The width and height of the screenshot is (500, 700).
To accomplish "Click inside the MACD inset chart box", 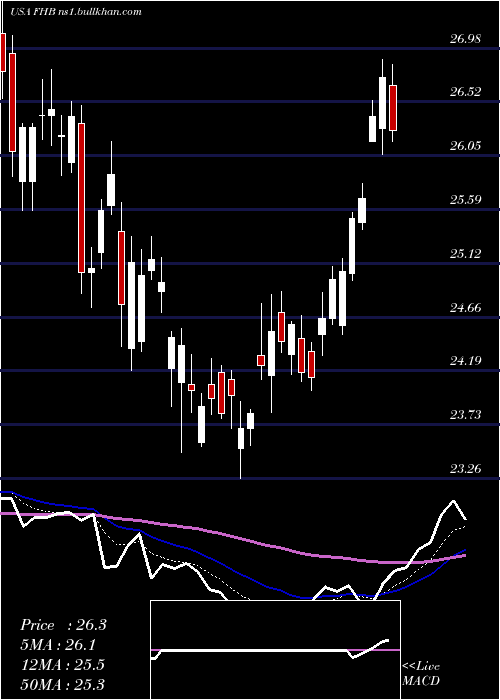I will (x=275, y=650).
